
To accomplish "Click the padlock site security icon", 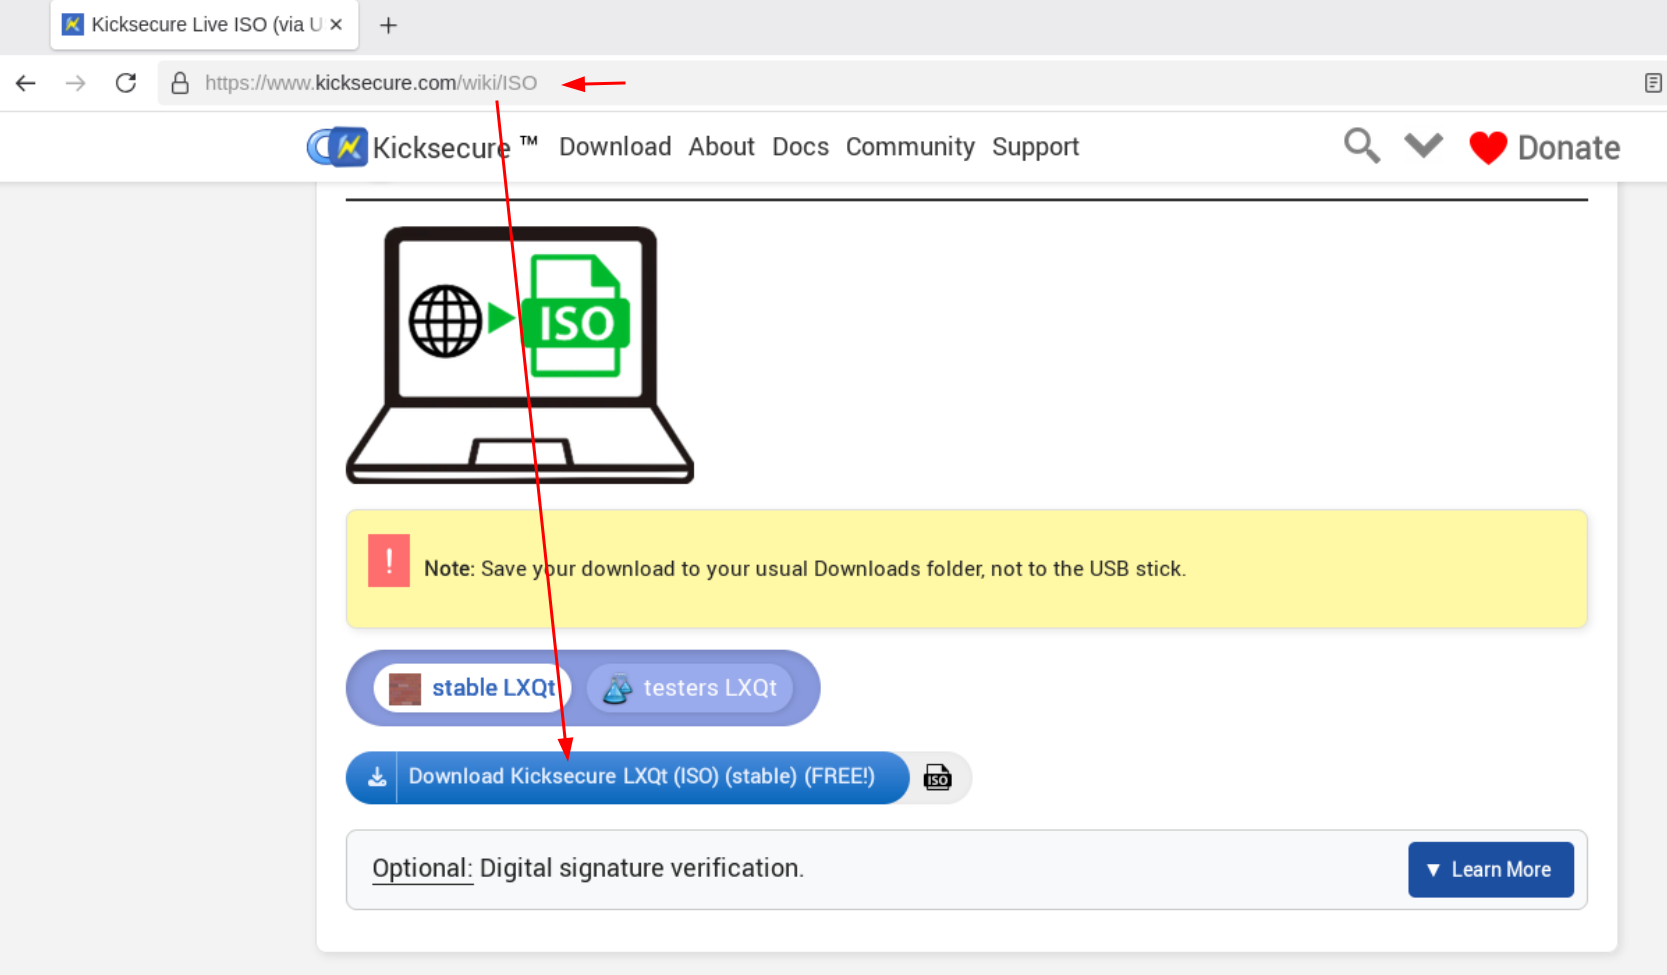I will 180,83.
